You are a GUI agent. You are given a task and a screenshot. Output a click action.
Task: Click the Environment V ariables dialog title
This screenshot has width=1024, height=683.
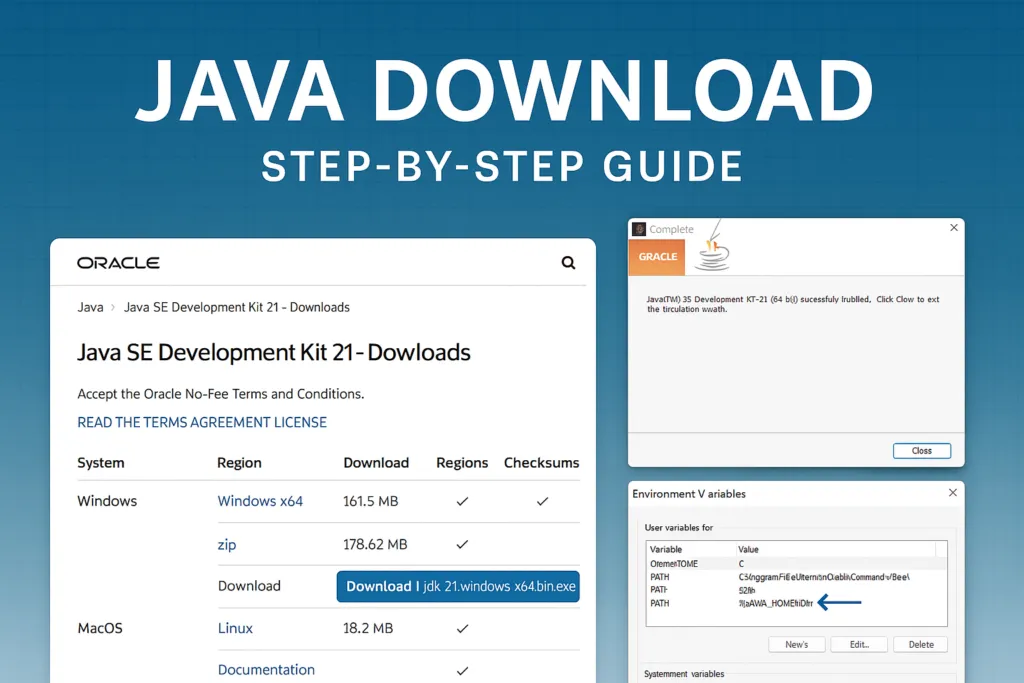[x=689, y=494]
